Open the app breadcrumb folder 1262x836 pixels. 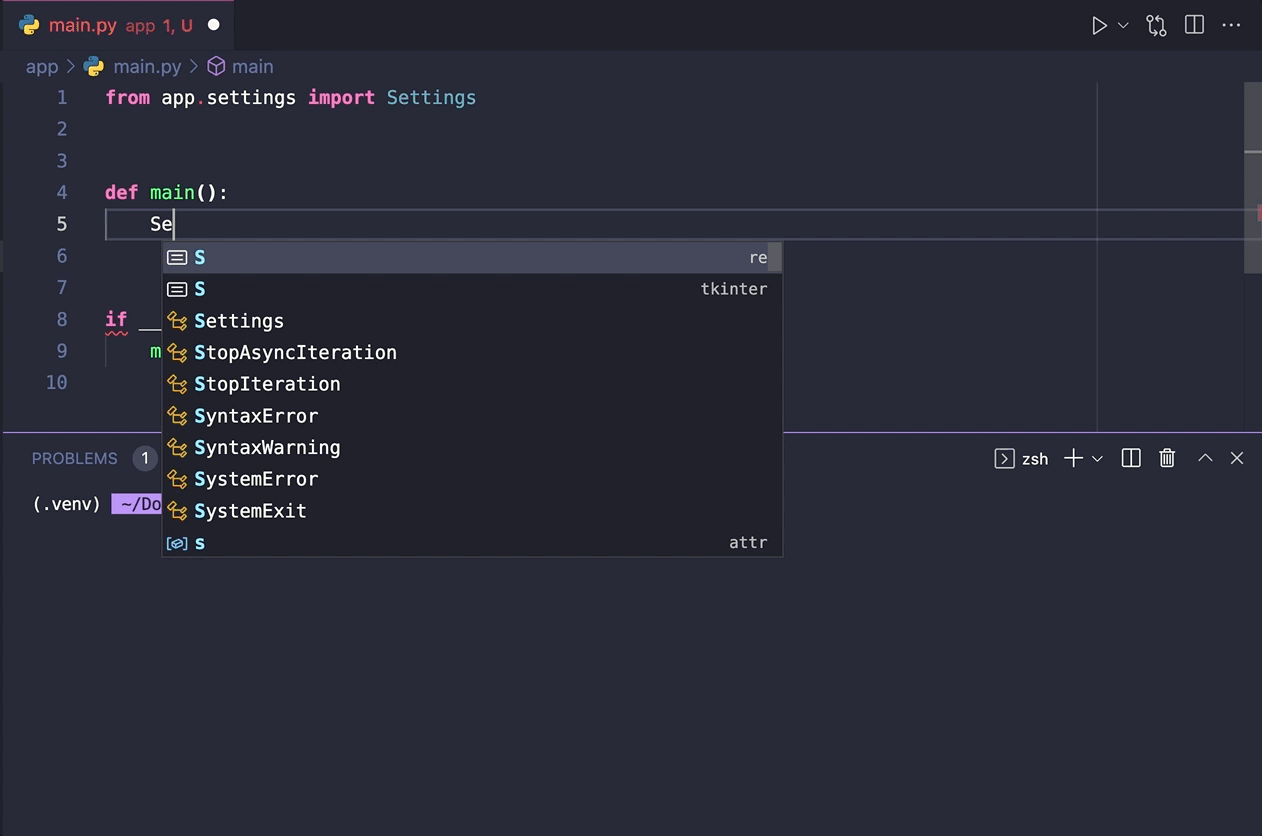pos(42,66)
